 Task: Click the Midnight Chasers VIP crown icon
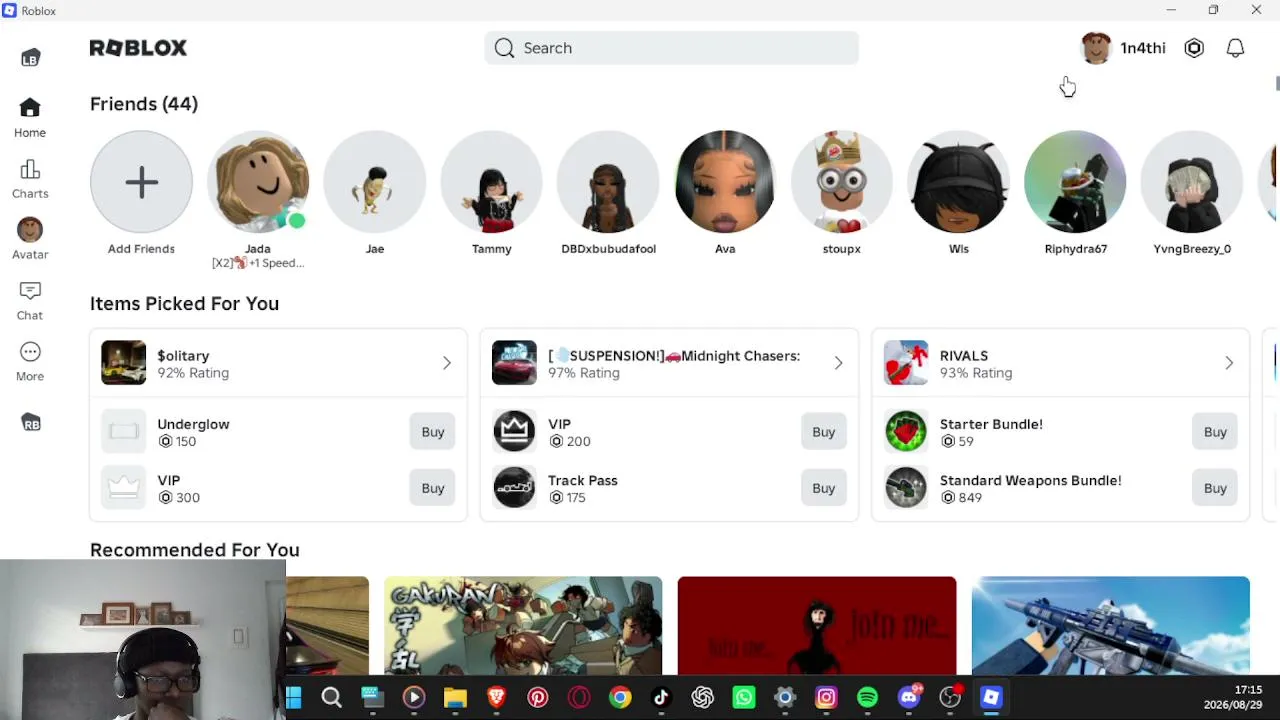tap(514, 432)
